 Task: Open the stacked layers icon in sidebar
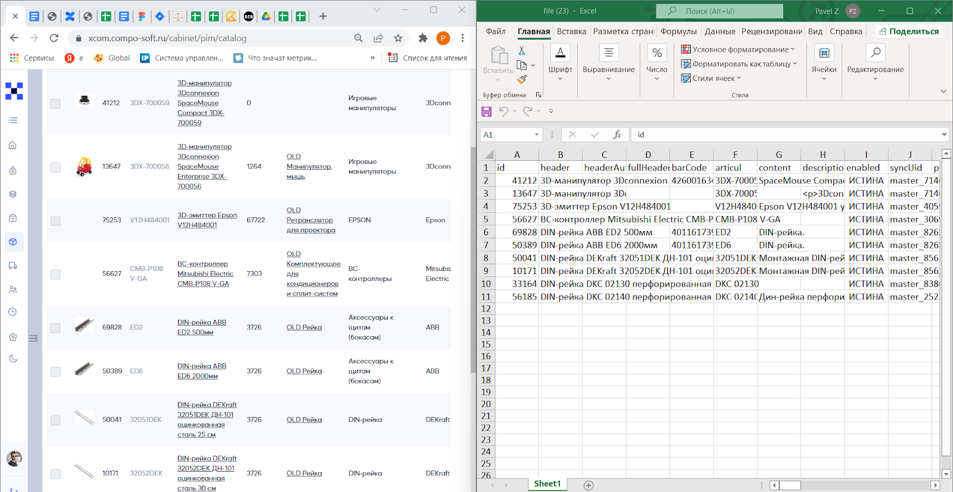click(x=13, y=194)
